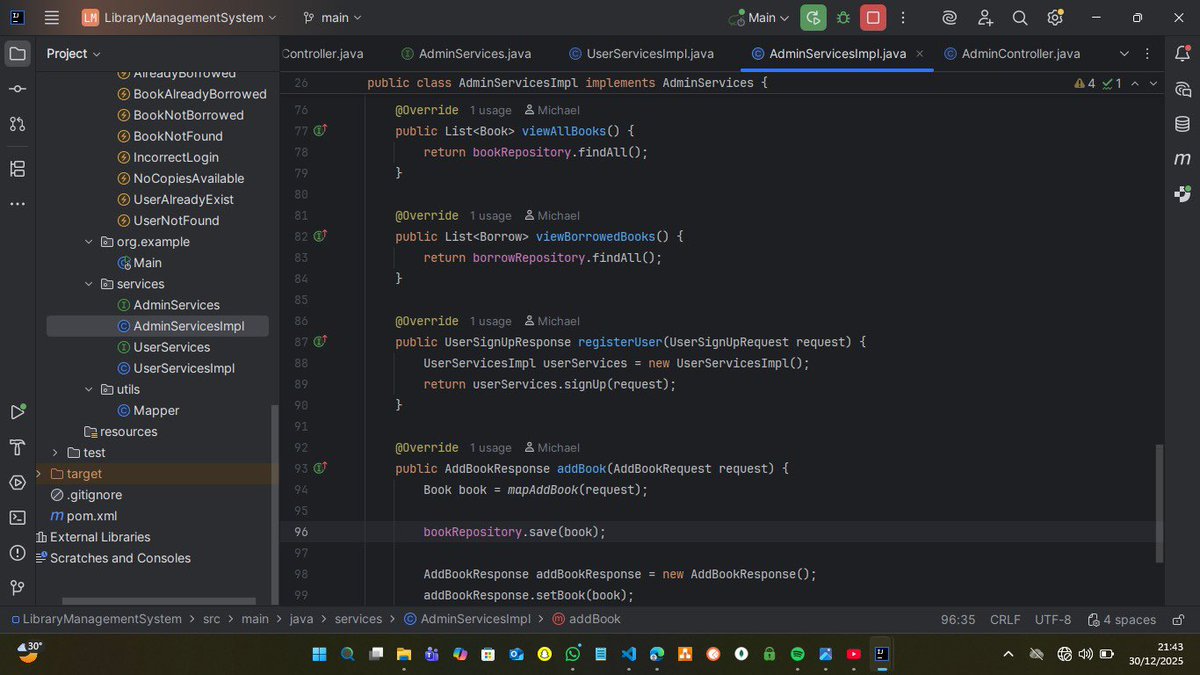
Task: Jump to viewAllBooks interface method via gutter icon
Action: click(x=321, y=131)
